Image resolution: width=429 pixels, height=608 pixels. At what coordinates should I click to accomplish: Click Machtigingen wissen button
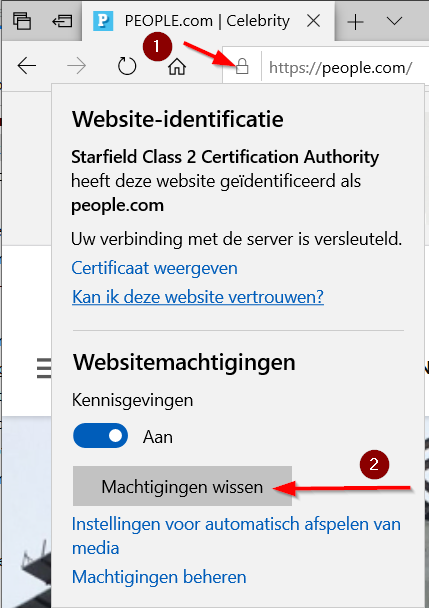coord(182,486)
